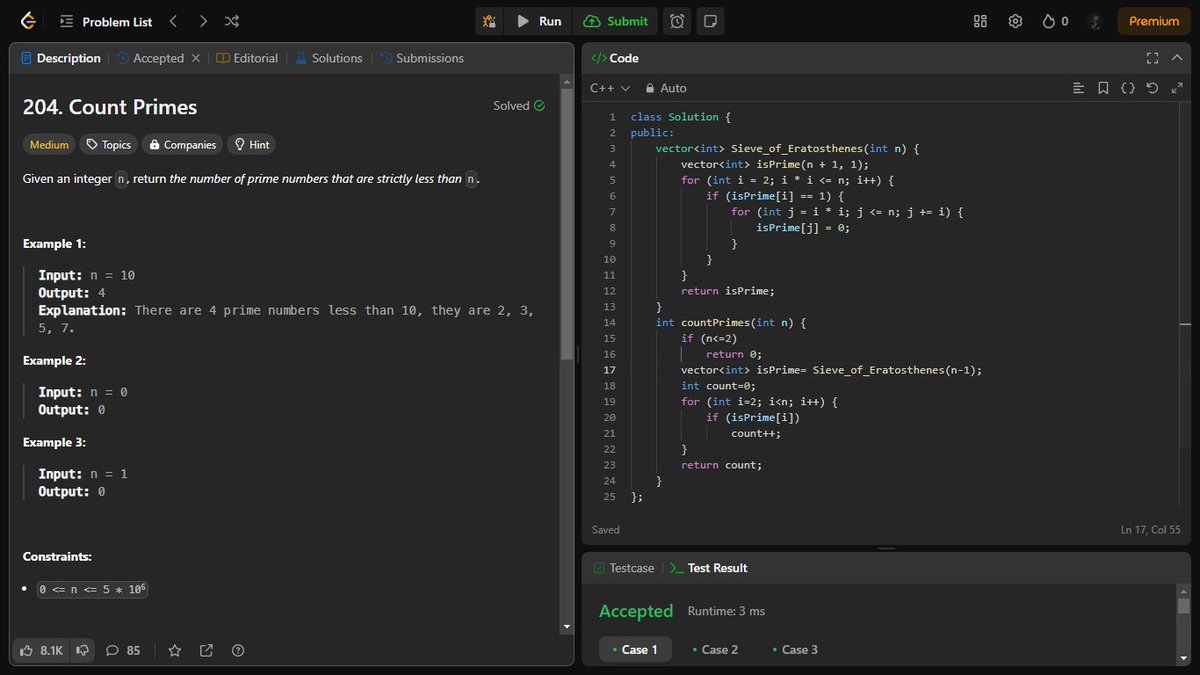Click the bookmark icon in editor toolbar
The width and height of the screenshot is (1200, 675).
[x=1103, y=88]
